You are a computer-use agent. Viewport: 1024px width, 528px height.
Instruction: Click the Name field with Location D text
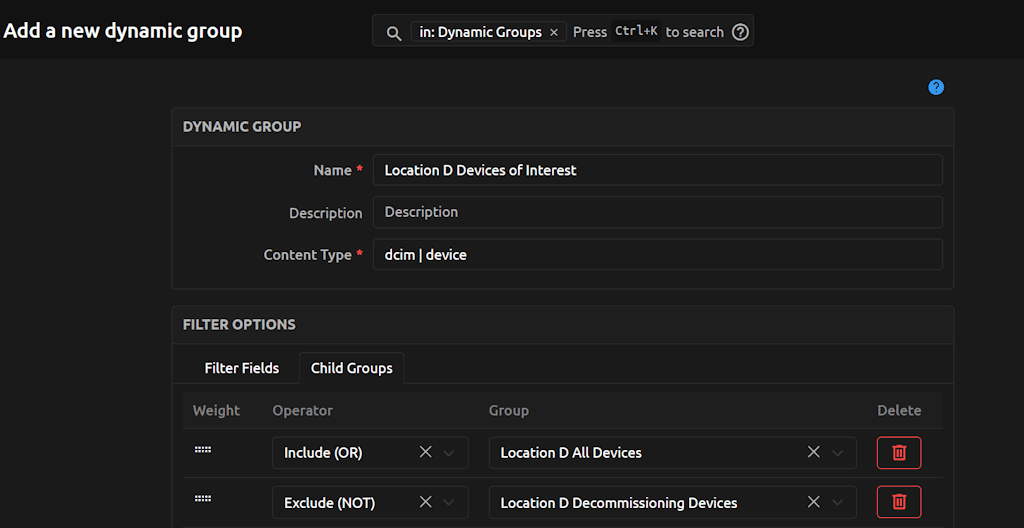tap(657, 170)
